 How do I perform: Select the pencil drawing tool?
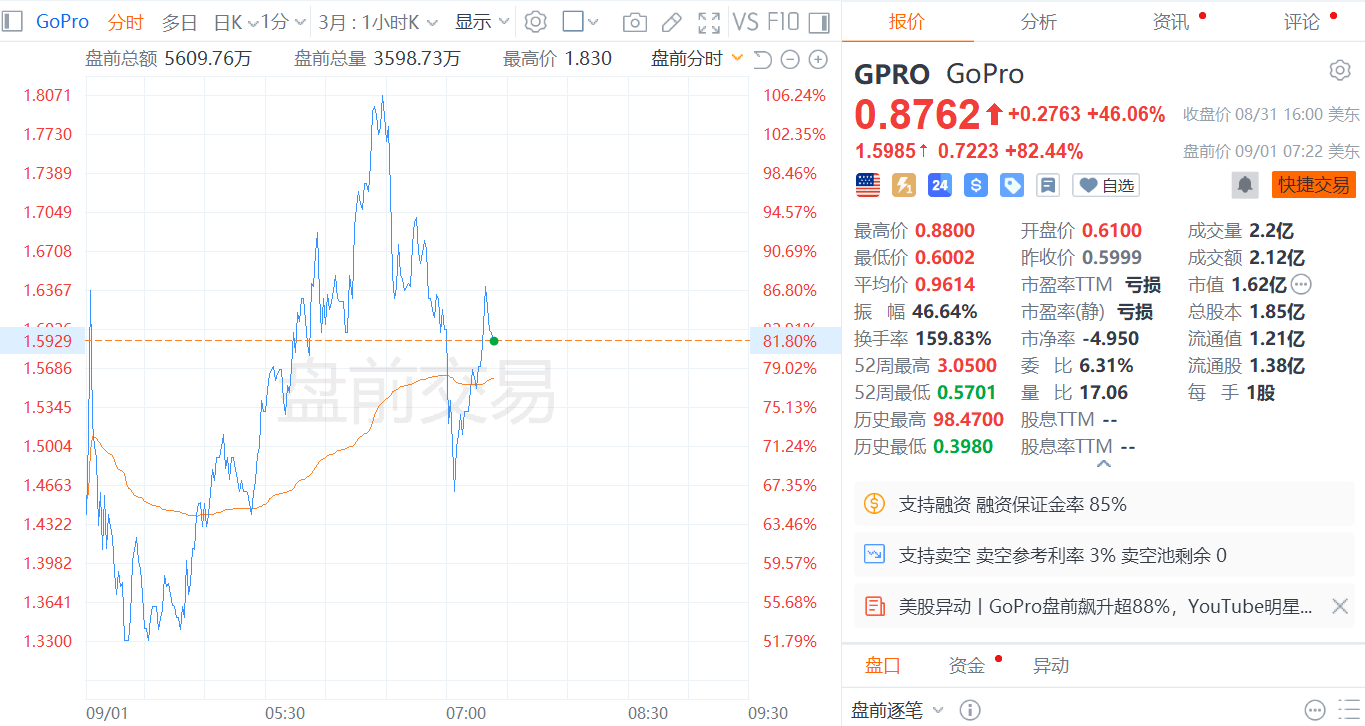point(672,22)
